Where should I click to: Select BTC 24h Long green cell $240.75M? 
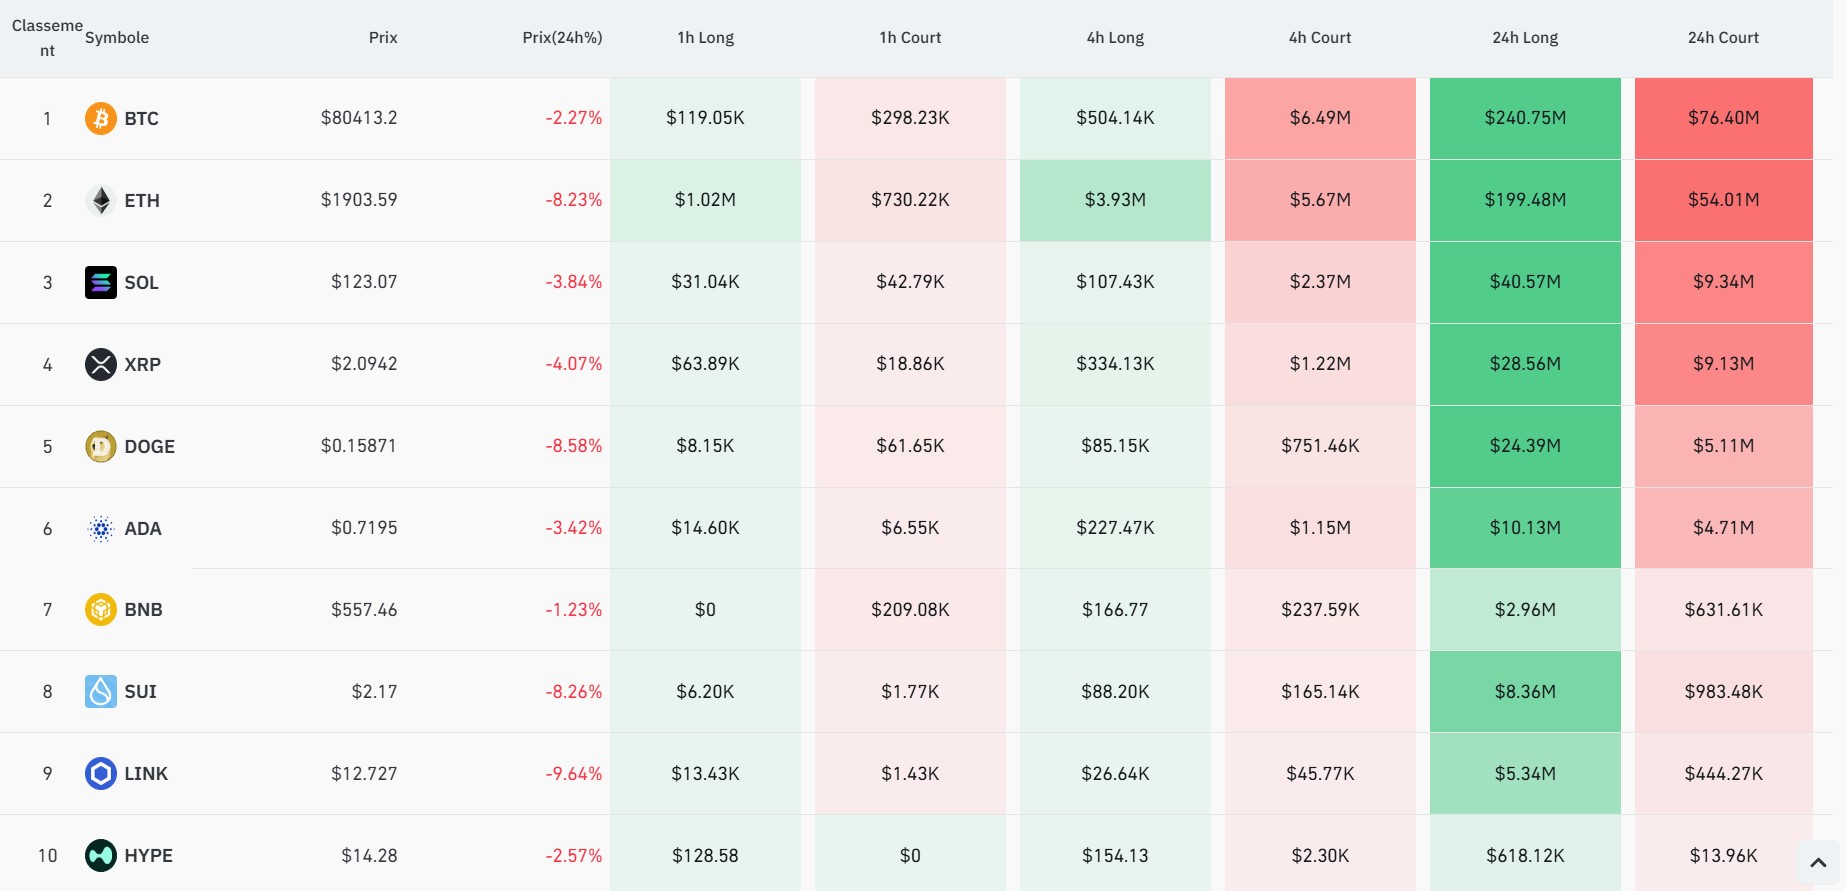1525,118
